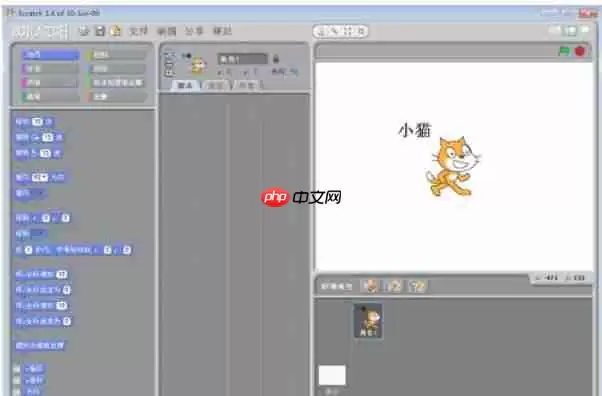Select the scissors delete tool
This screenshot has width=602, height=396.
(x=334, y=31)
